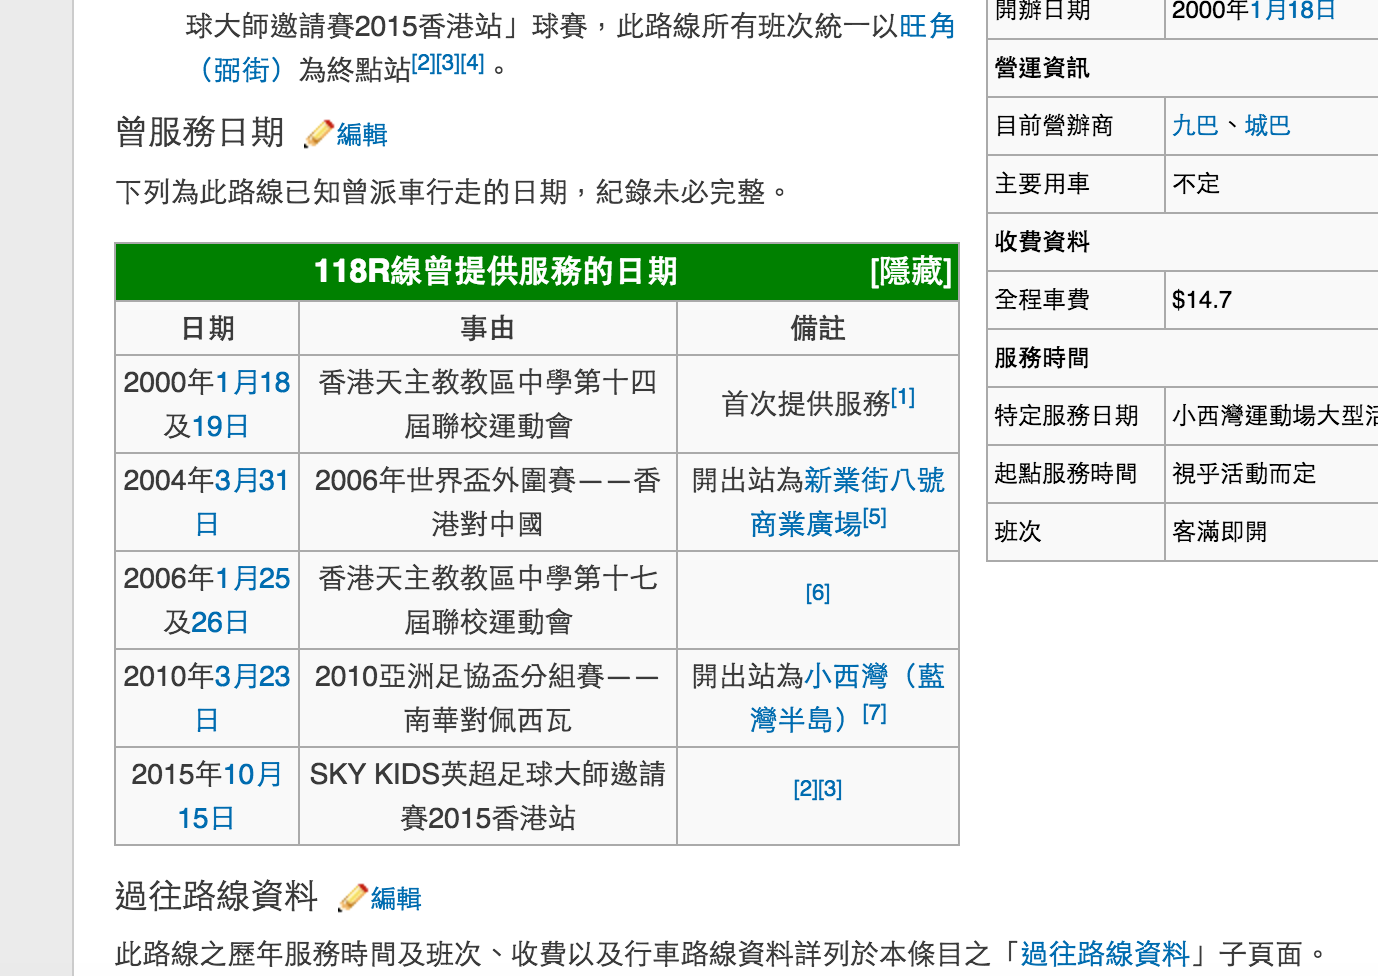This screenshot has width=1378, height=976.
Task: Open 編輯 link for 曾服務日期 section
Action: 362,134
